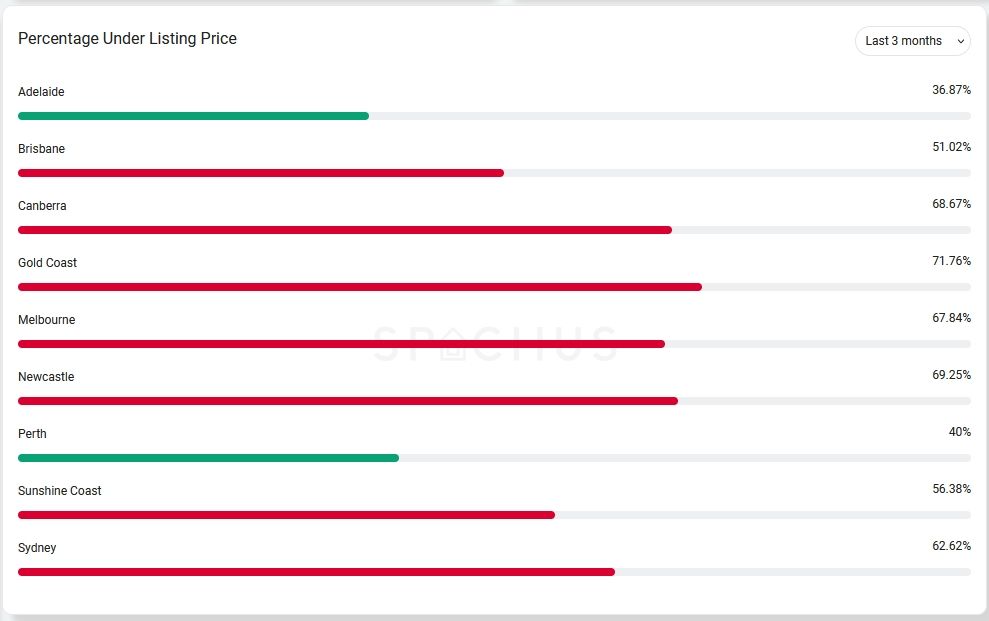Click Percentage Under Listing Price heading
Screen dimensions: 989x621
127,39
